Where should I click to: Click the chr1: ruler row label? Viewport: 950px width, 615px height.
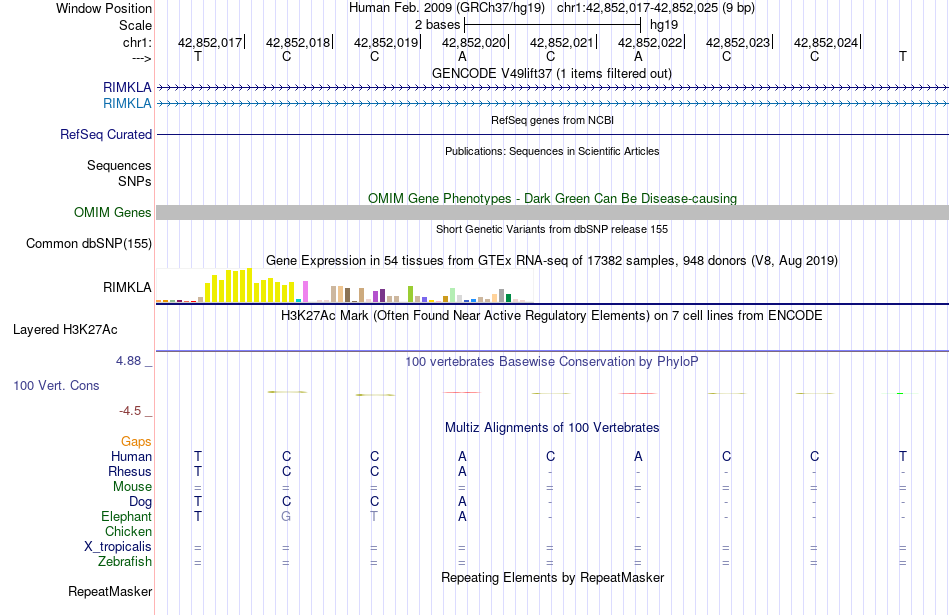137,42
